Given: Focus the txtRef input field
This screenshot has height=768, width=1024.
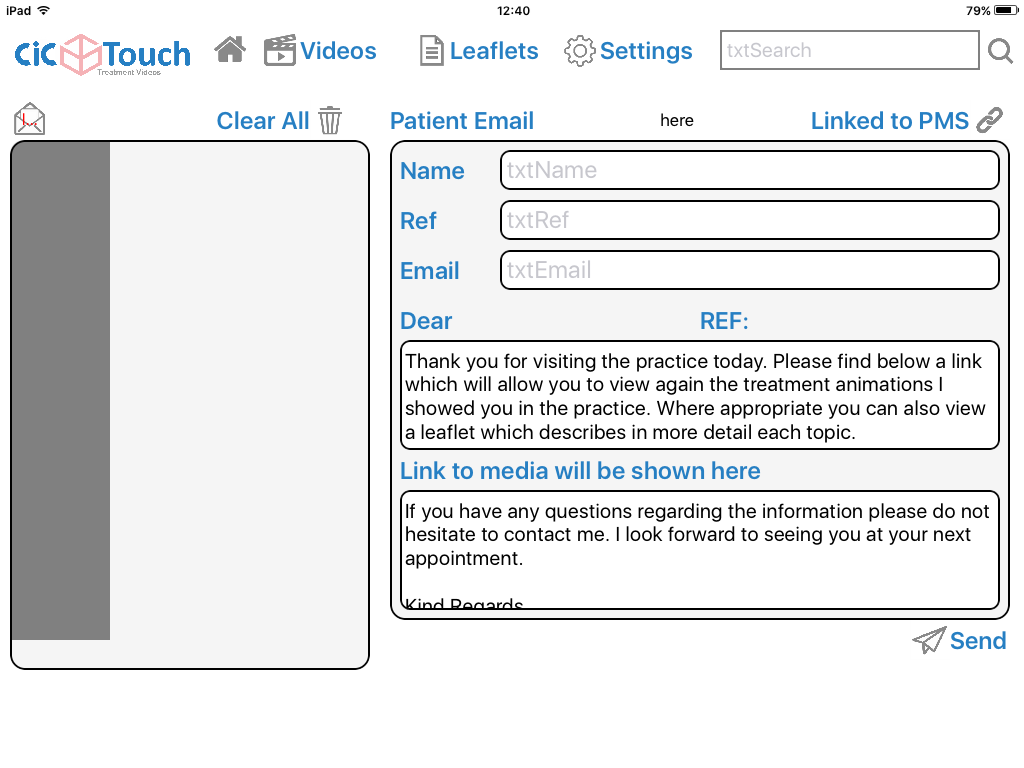Looking at the screenshot, I should (750, 220).
